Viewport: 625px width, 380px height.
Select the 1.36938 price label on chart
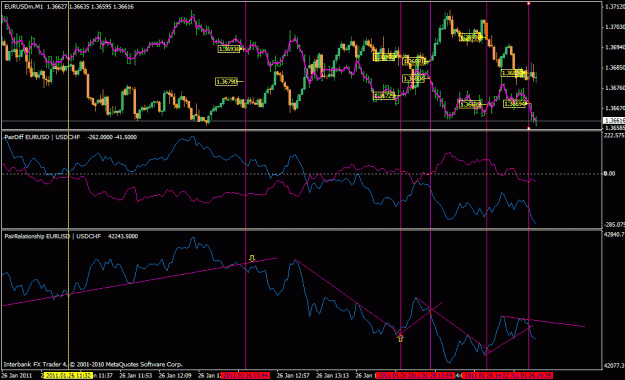coord(229,49)
